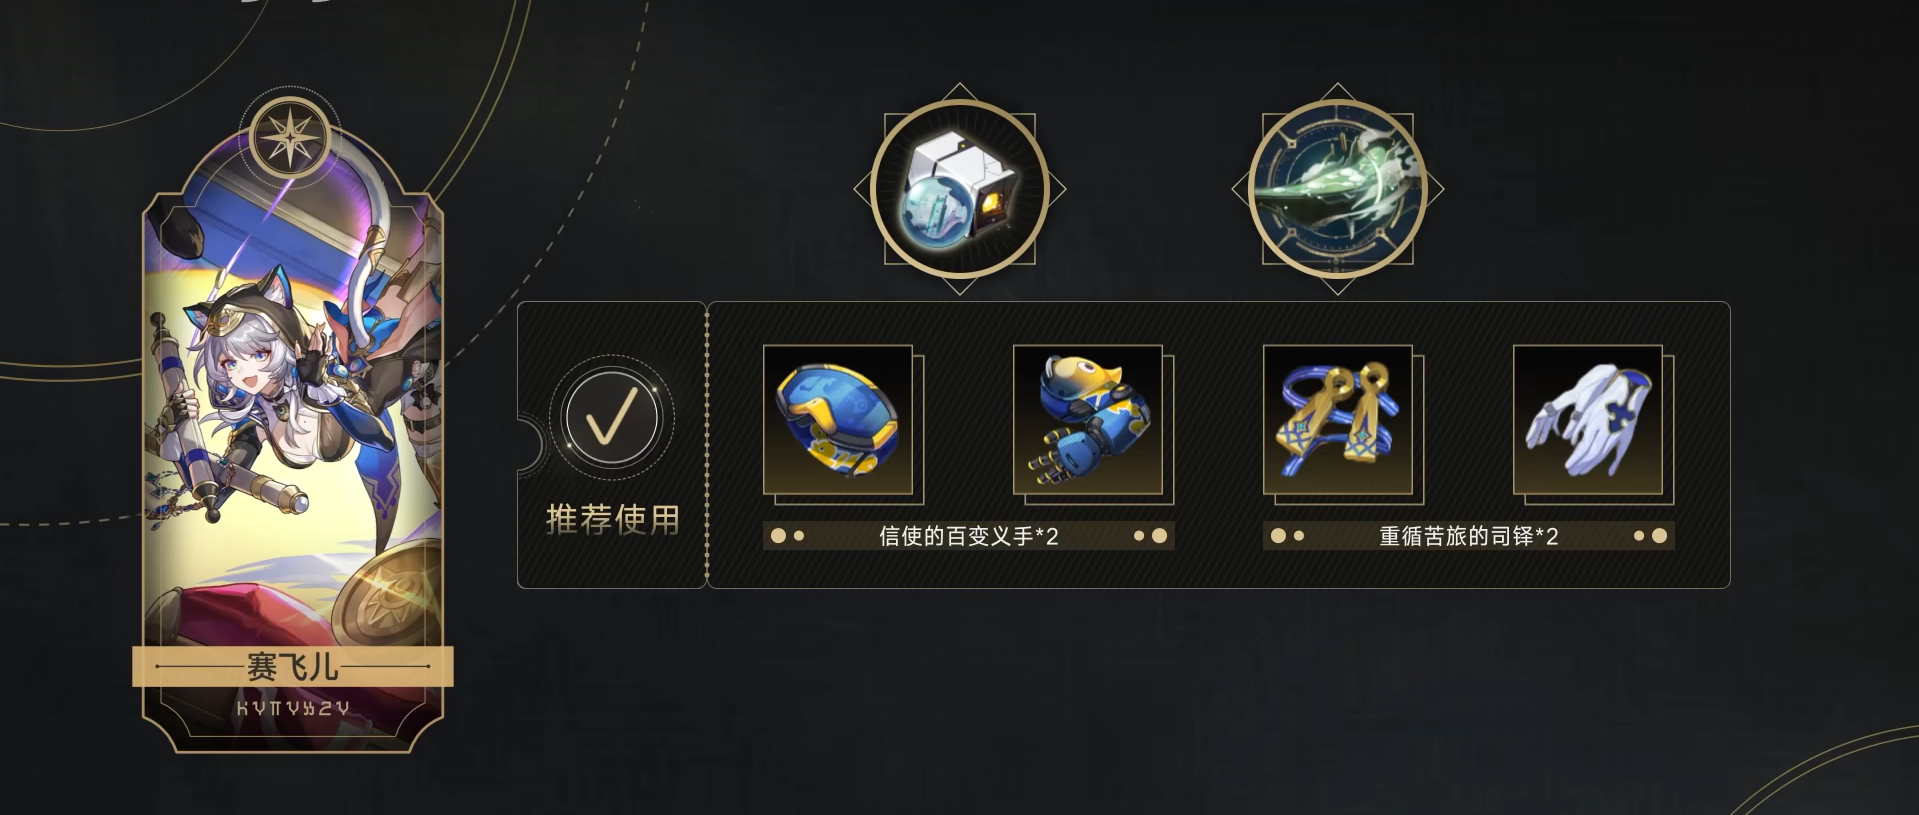
Task: Click the rune script text under 赛飞儿
Action: pyautogui.click(x=293, y=708)
